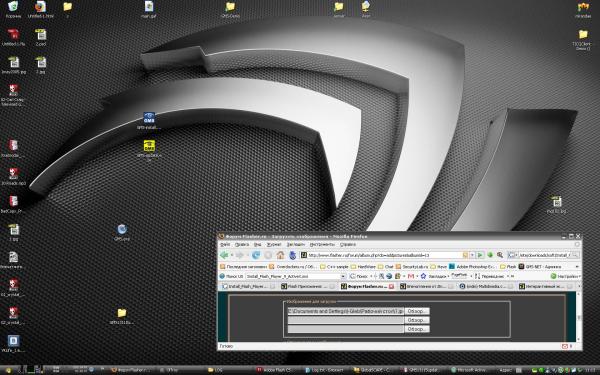The width and height of the screenshot is (600, 375).
Task: Select the BadCopy desktop icon
Action: (x=13, y=204)
